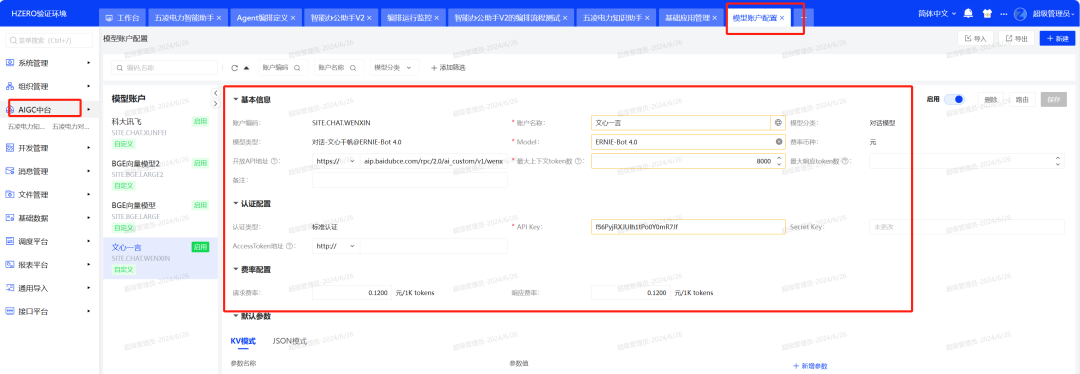Open the 简体中文 language dropdown

pos(937,14)
